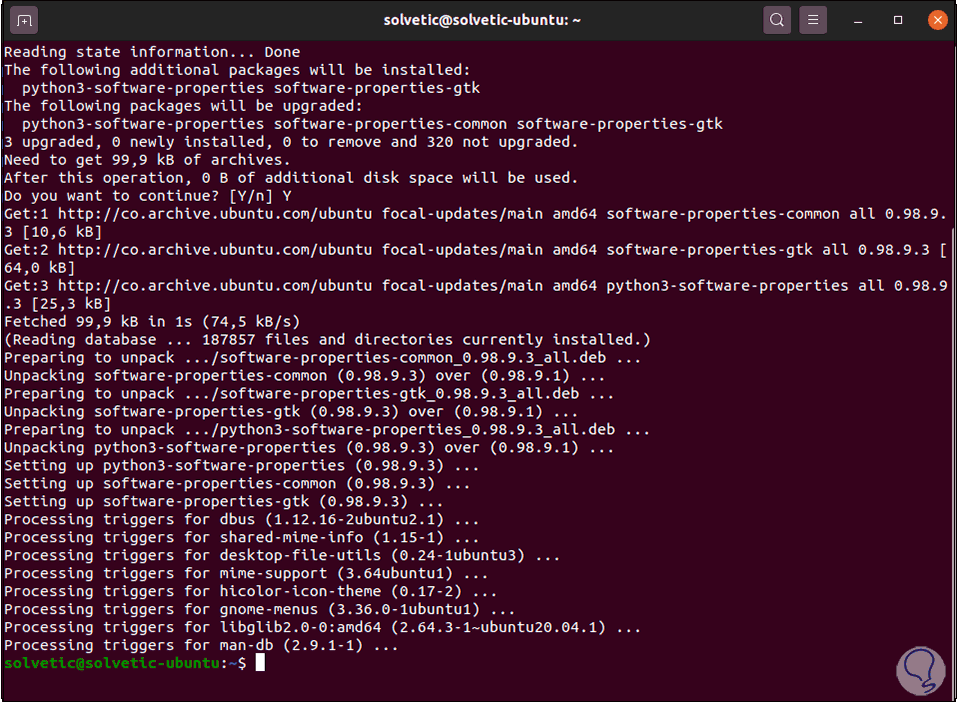Click the "Do you want to continue?" line
959x702 pixels.
click(x=147, y=195)
